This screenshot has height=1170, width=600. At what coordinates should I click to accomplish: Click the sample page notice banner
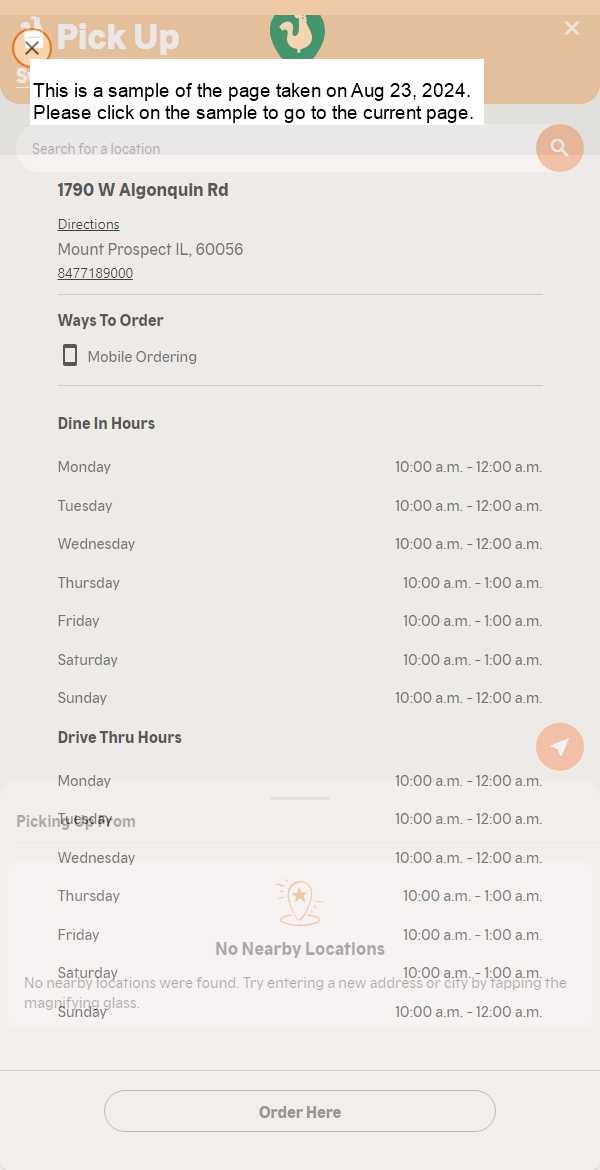pyautogui.click(x=257, y=92)
